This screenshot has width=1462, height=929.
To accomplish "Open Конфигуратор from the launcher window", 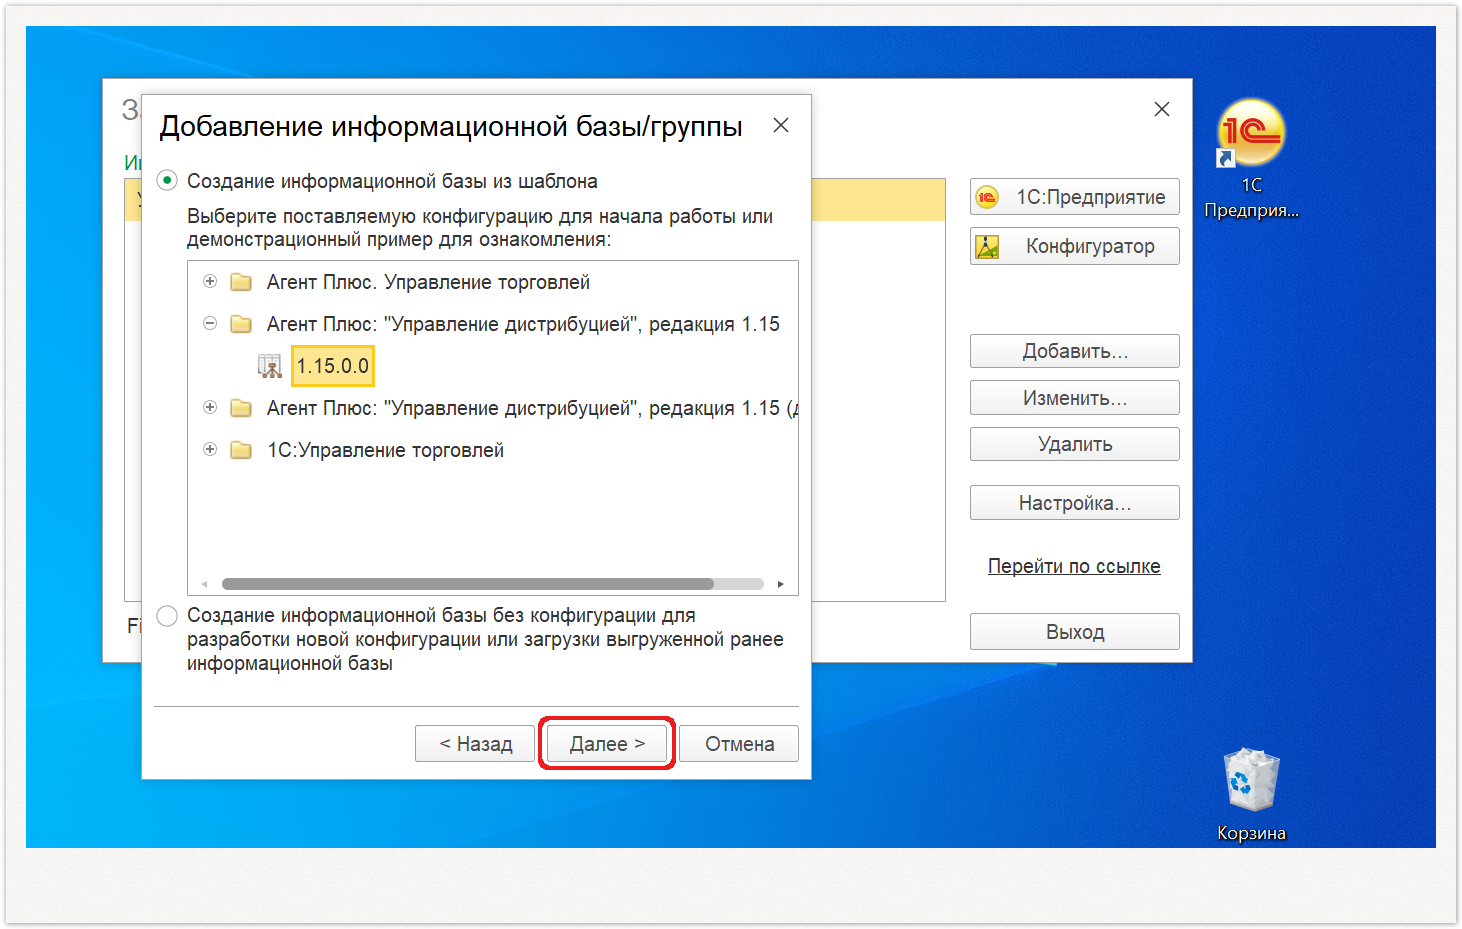I will 1075,246.
